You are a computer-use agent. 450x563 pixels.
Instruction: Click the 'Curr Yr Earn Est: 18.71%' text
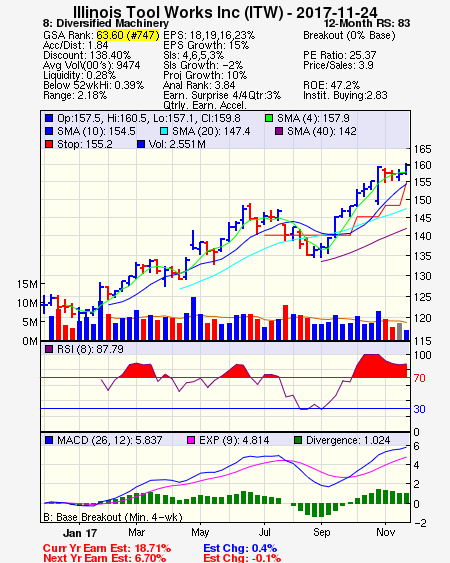coord(107,549)
